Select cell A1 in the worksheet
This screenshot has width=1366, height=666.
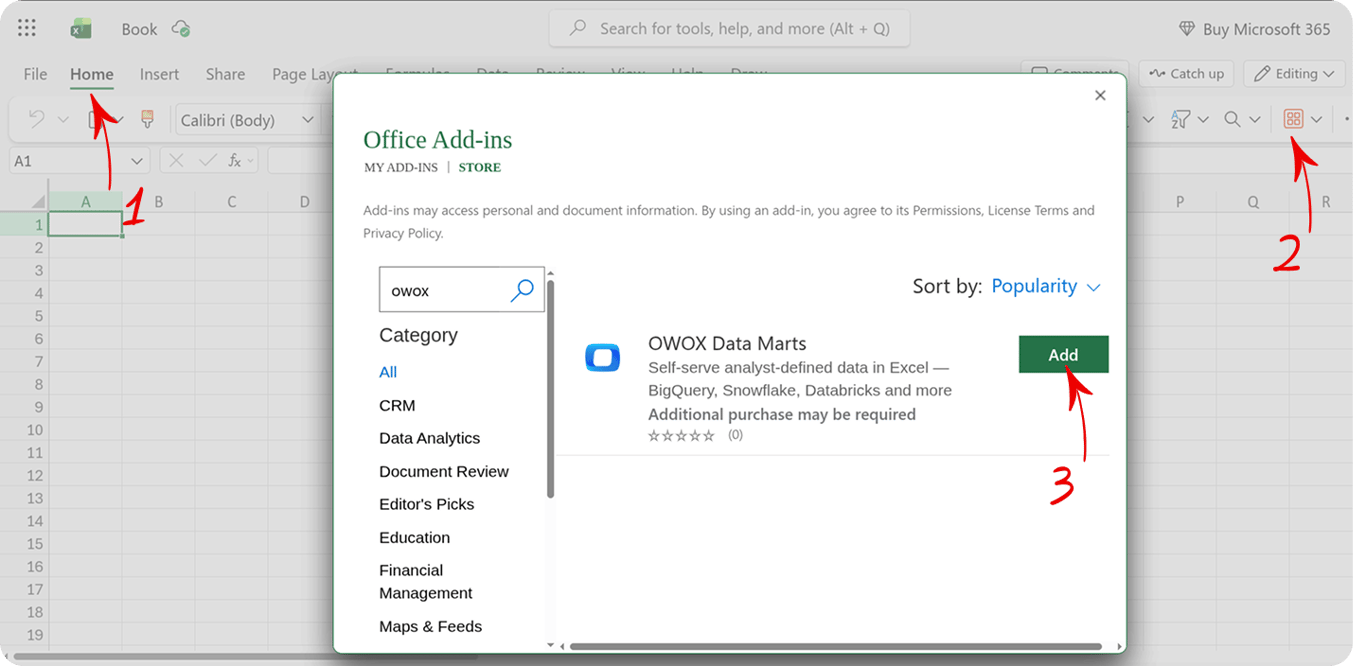point(86,224)
